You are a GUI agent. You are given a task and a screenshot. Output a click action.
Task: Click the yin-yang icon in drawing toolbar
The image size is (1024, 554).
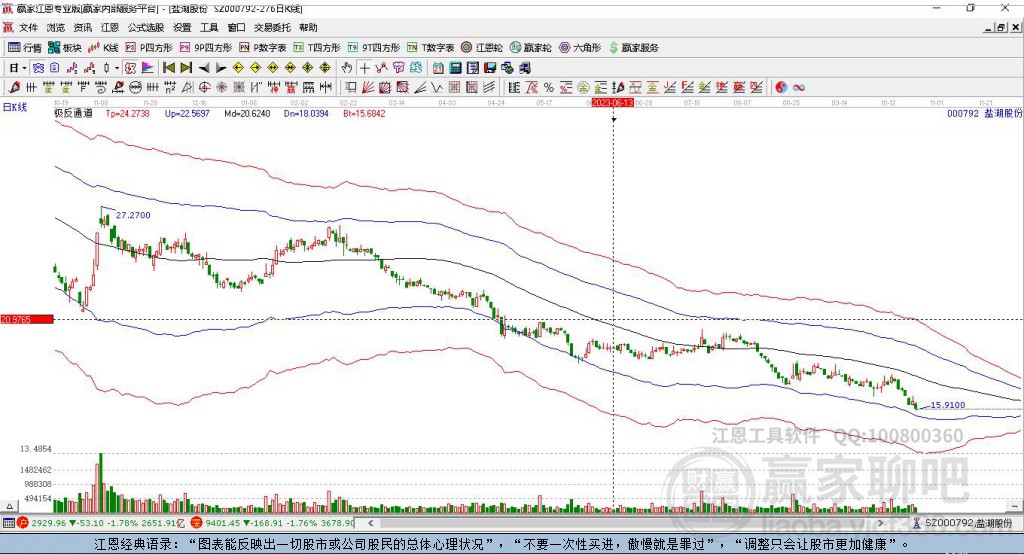click(x=781, y=87)
